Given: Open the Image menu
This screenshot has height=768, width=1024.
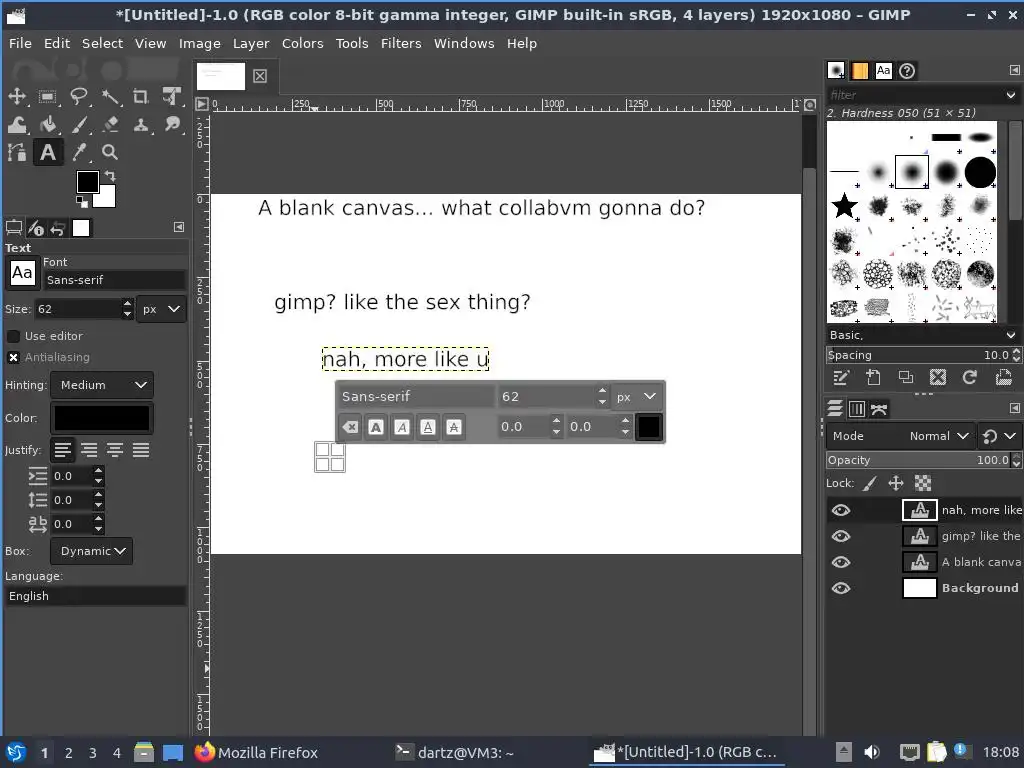Looking at the screenshot, I should coord(199,43).
